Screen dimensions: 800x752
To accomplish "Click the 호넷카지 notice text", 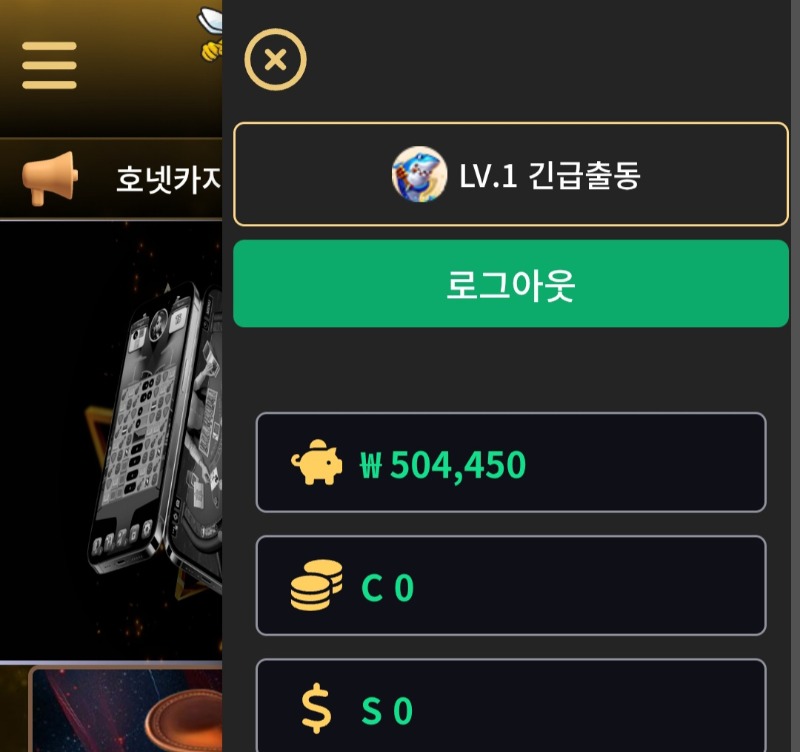I will pyautogui.click(x=169, y=180).
